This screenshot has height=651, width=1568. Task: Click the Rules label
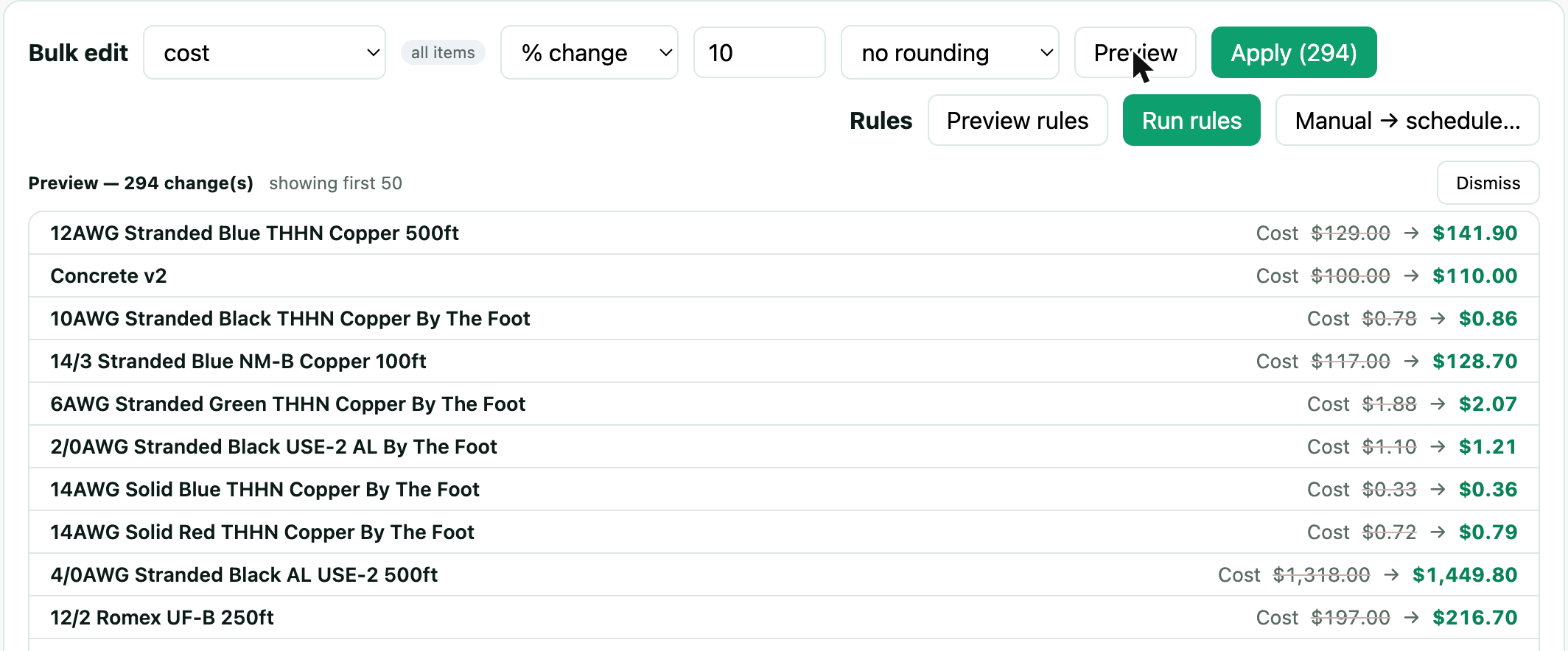click(x=881, y=121)
